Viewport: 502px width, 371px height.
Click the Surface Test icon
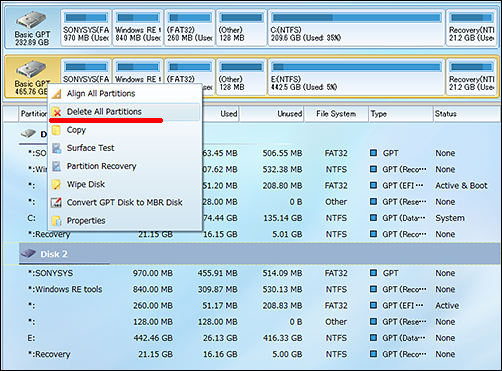(x=57, y=148)
